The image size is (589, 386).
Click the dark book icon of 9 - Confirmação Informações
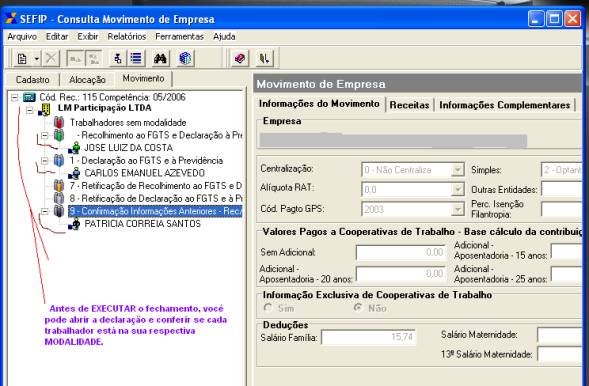click(x=59, y=211)
